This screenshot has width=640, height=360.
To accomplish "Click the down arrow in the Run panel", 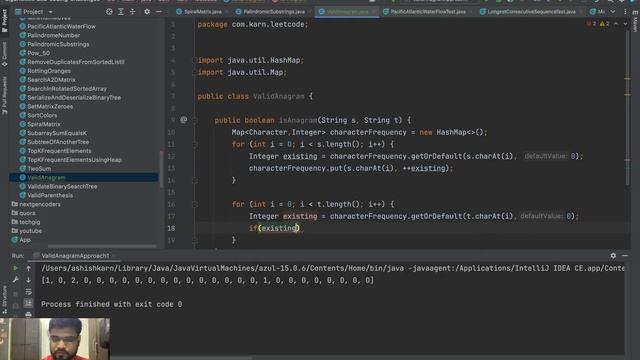I will [28, 280].
